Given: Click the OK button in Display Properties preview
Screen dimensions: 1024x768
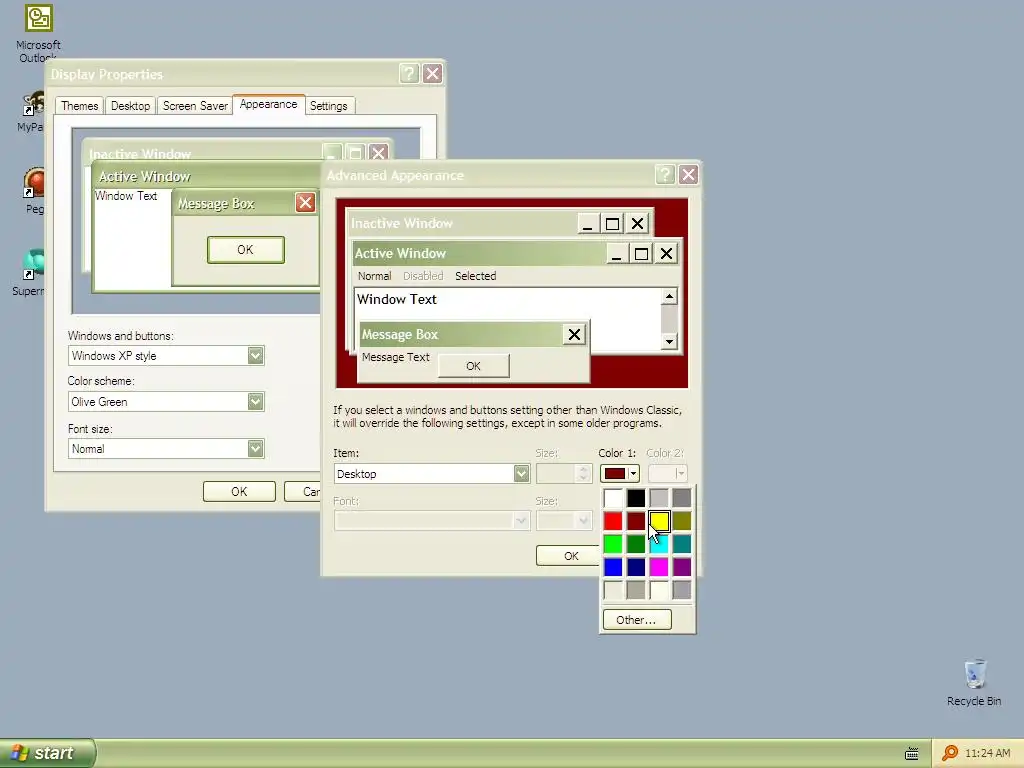Looking at the screenshot, I should click(x=246, y=249).
